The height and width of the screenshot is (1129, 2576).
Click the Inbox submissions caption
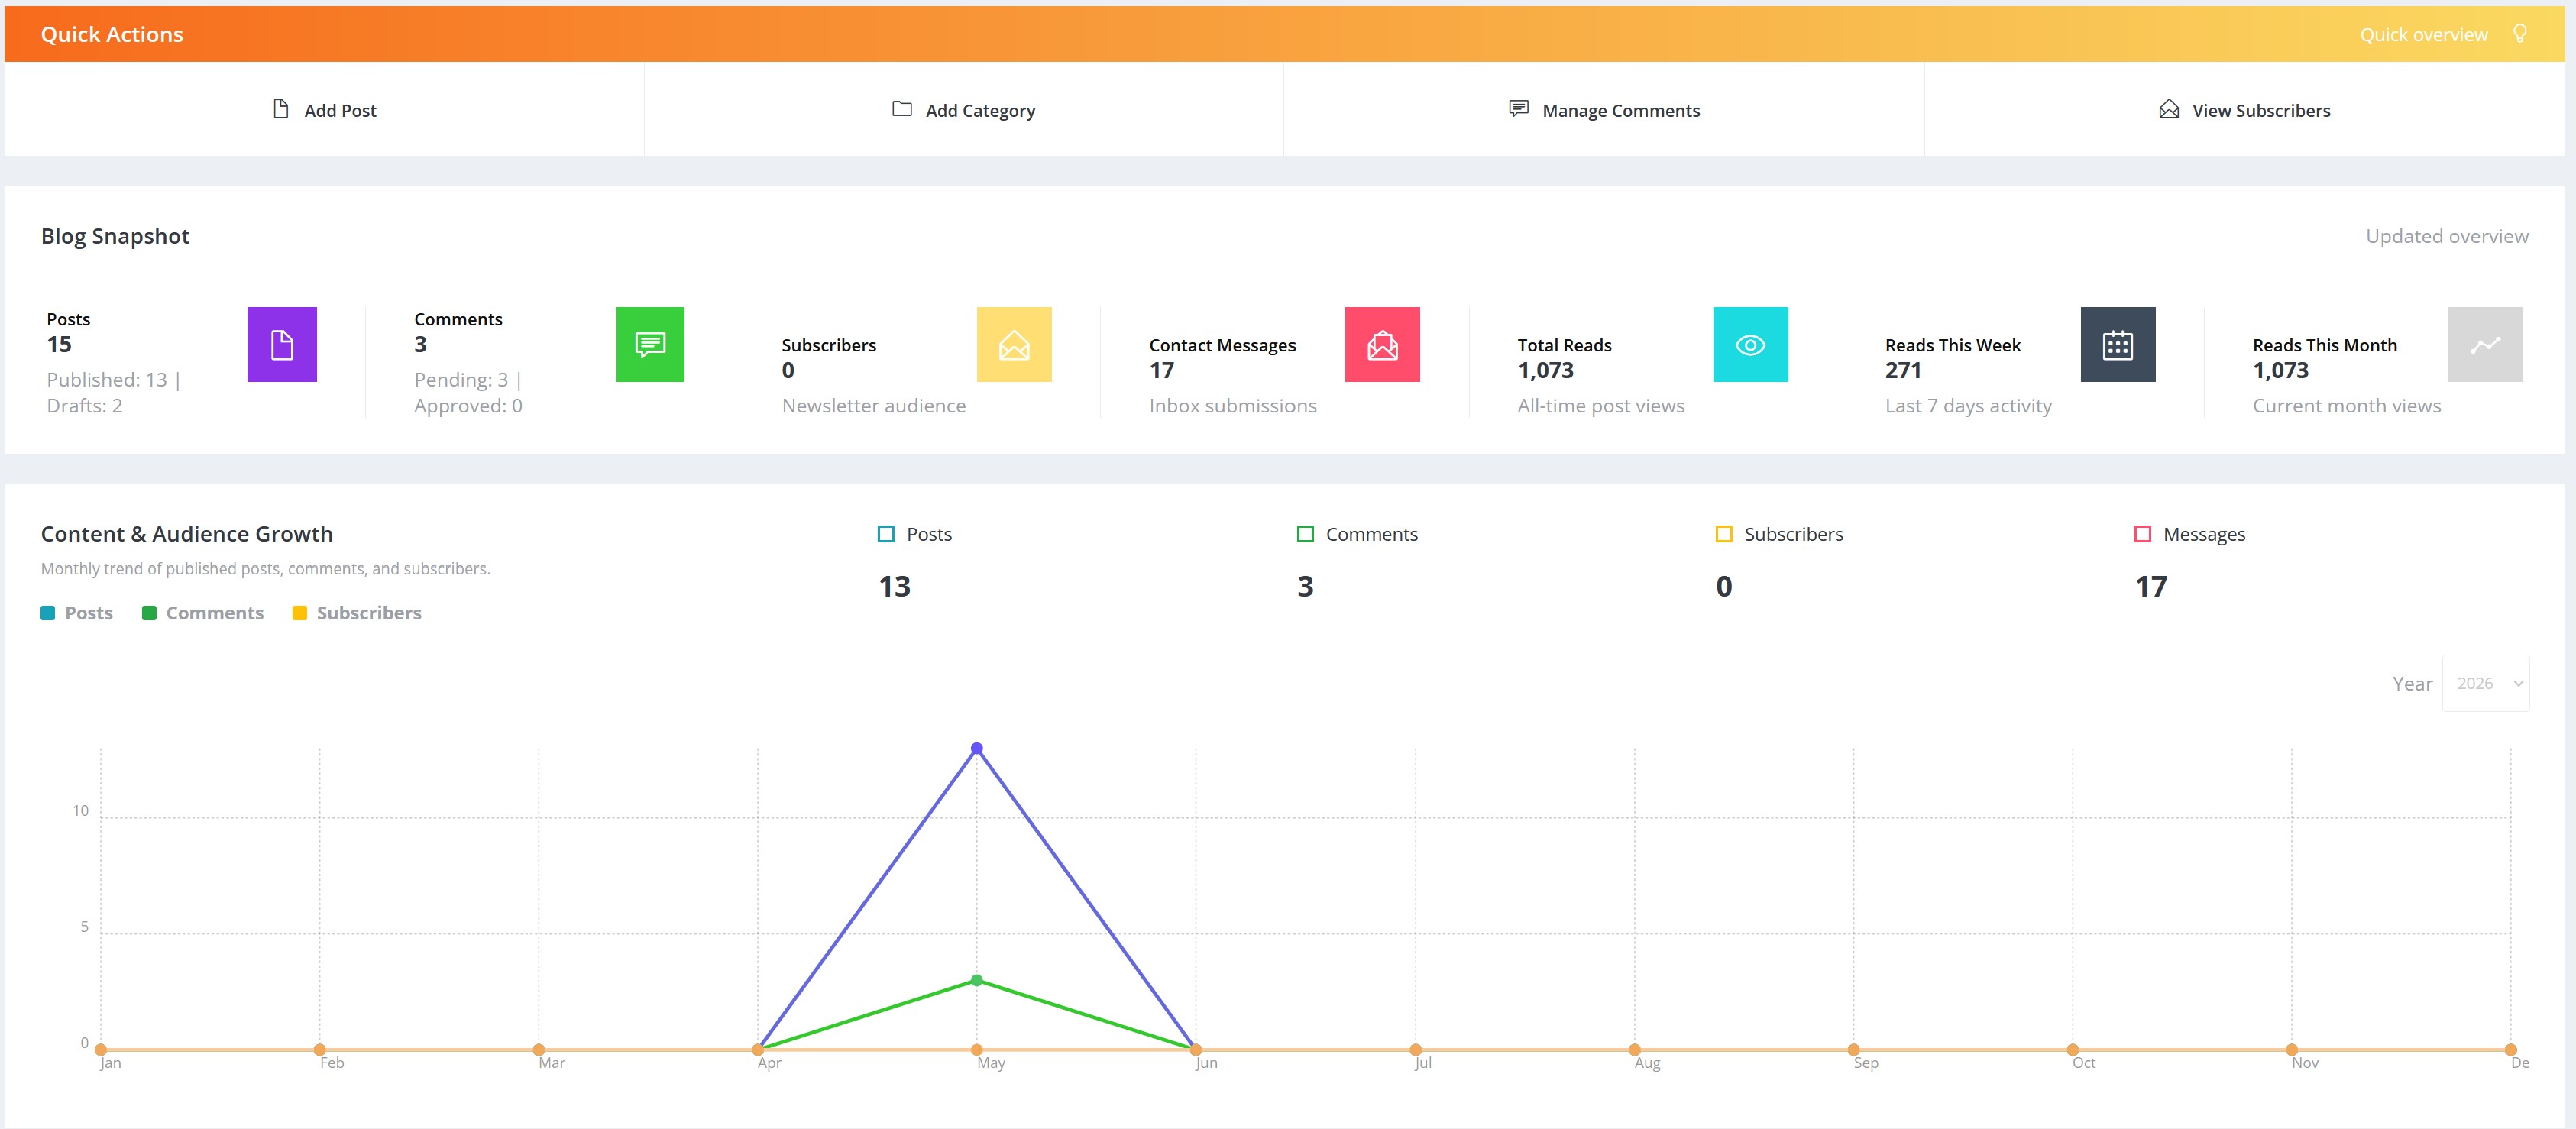pos(1233,406)
